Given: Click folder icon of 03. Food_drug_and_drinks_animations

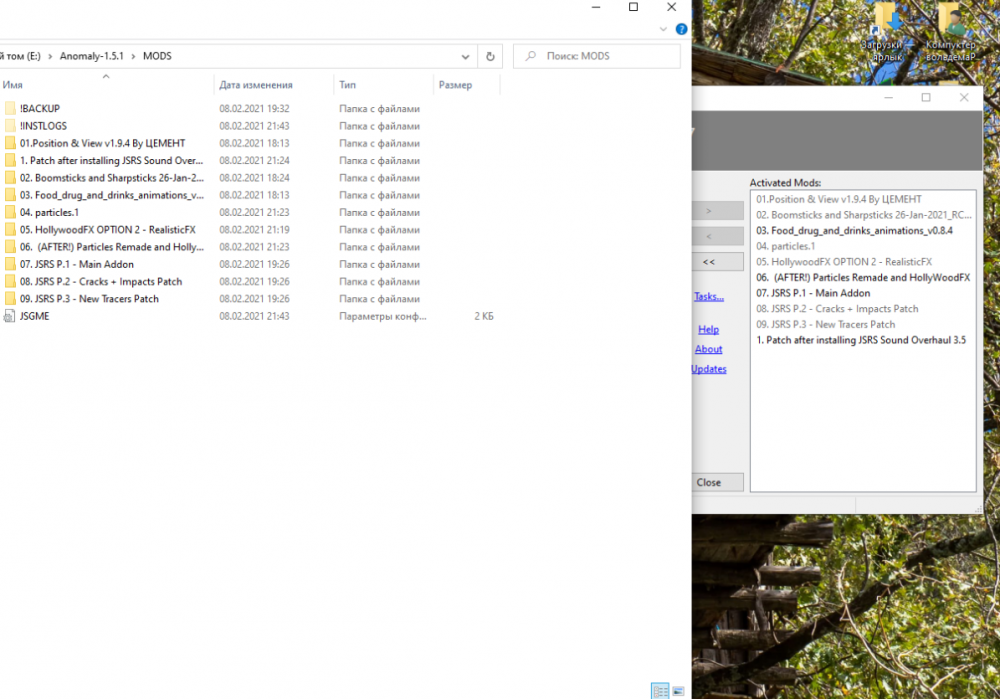Looking at the screenshot, I should (10, 195).
